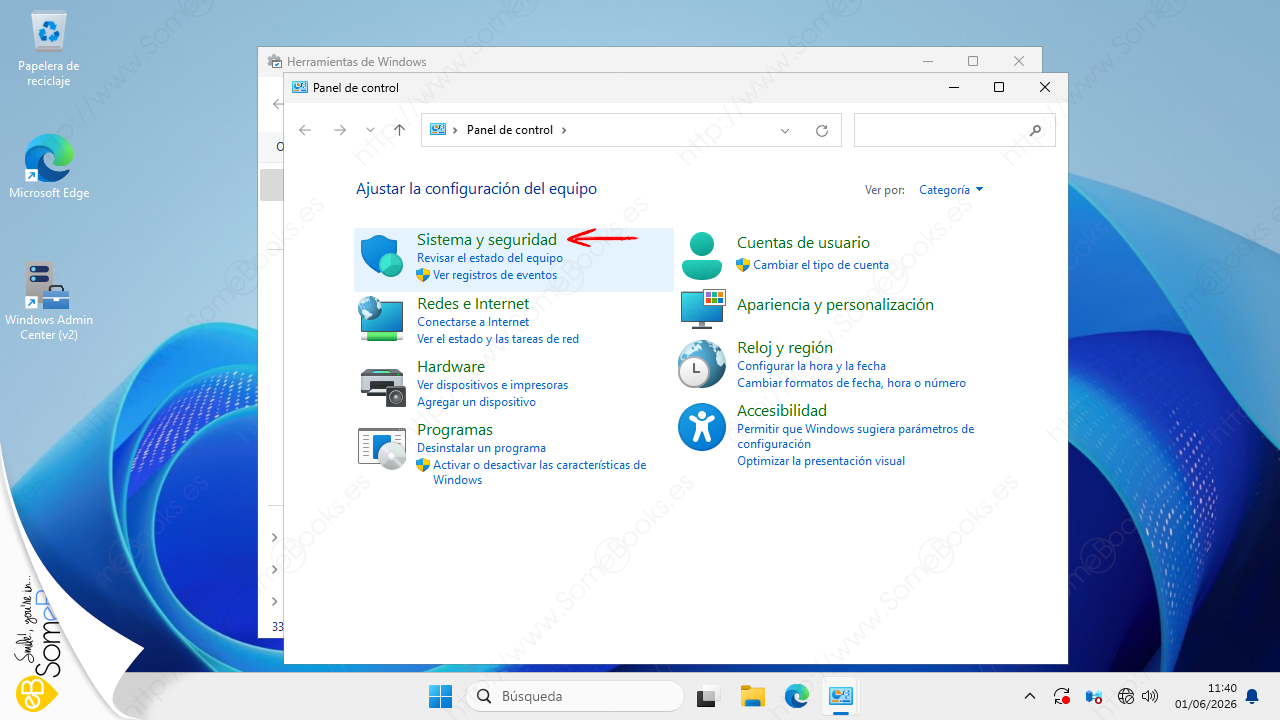This screenshot has height=720, width=1280.
Task: Open the Hardware printer icon
Action: pyautogui.click(x=382, y=385)
